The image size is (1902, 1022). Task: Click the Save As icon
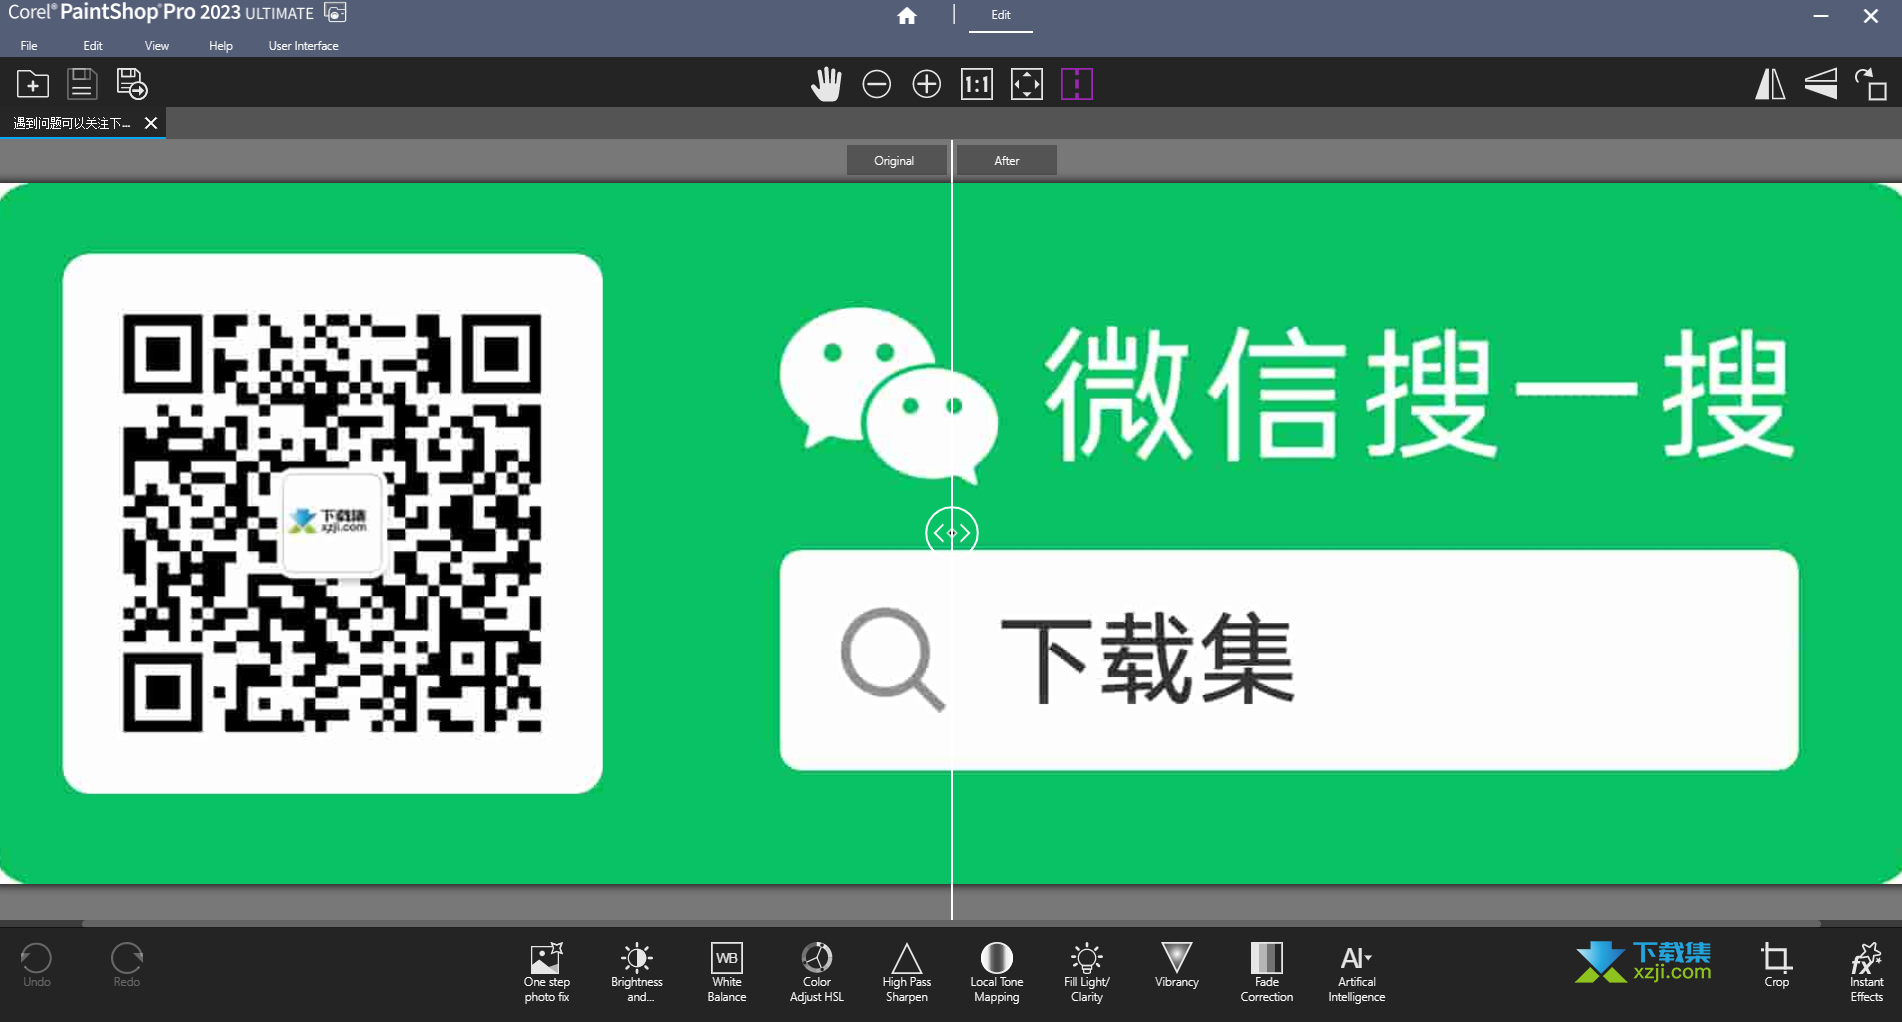(x=132, y=84)
